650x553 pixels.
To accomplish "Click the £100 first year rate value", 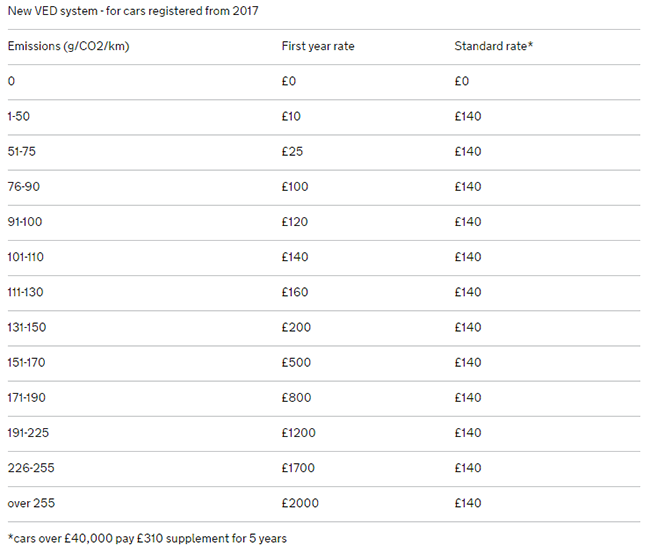I will point(295,187).
